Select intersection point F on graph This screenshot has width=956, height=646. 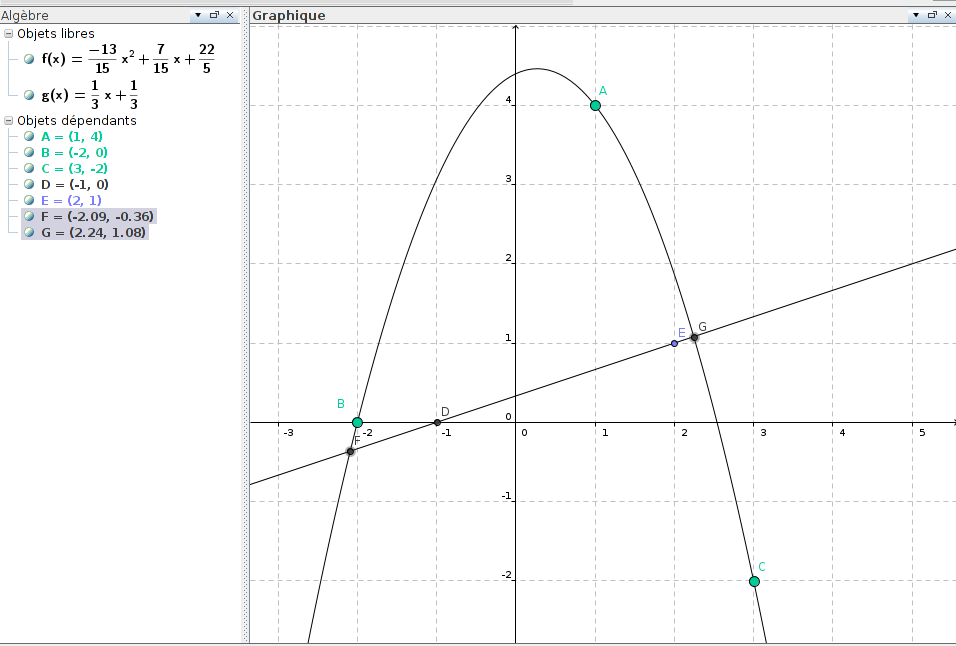tap(350, 451)
